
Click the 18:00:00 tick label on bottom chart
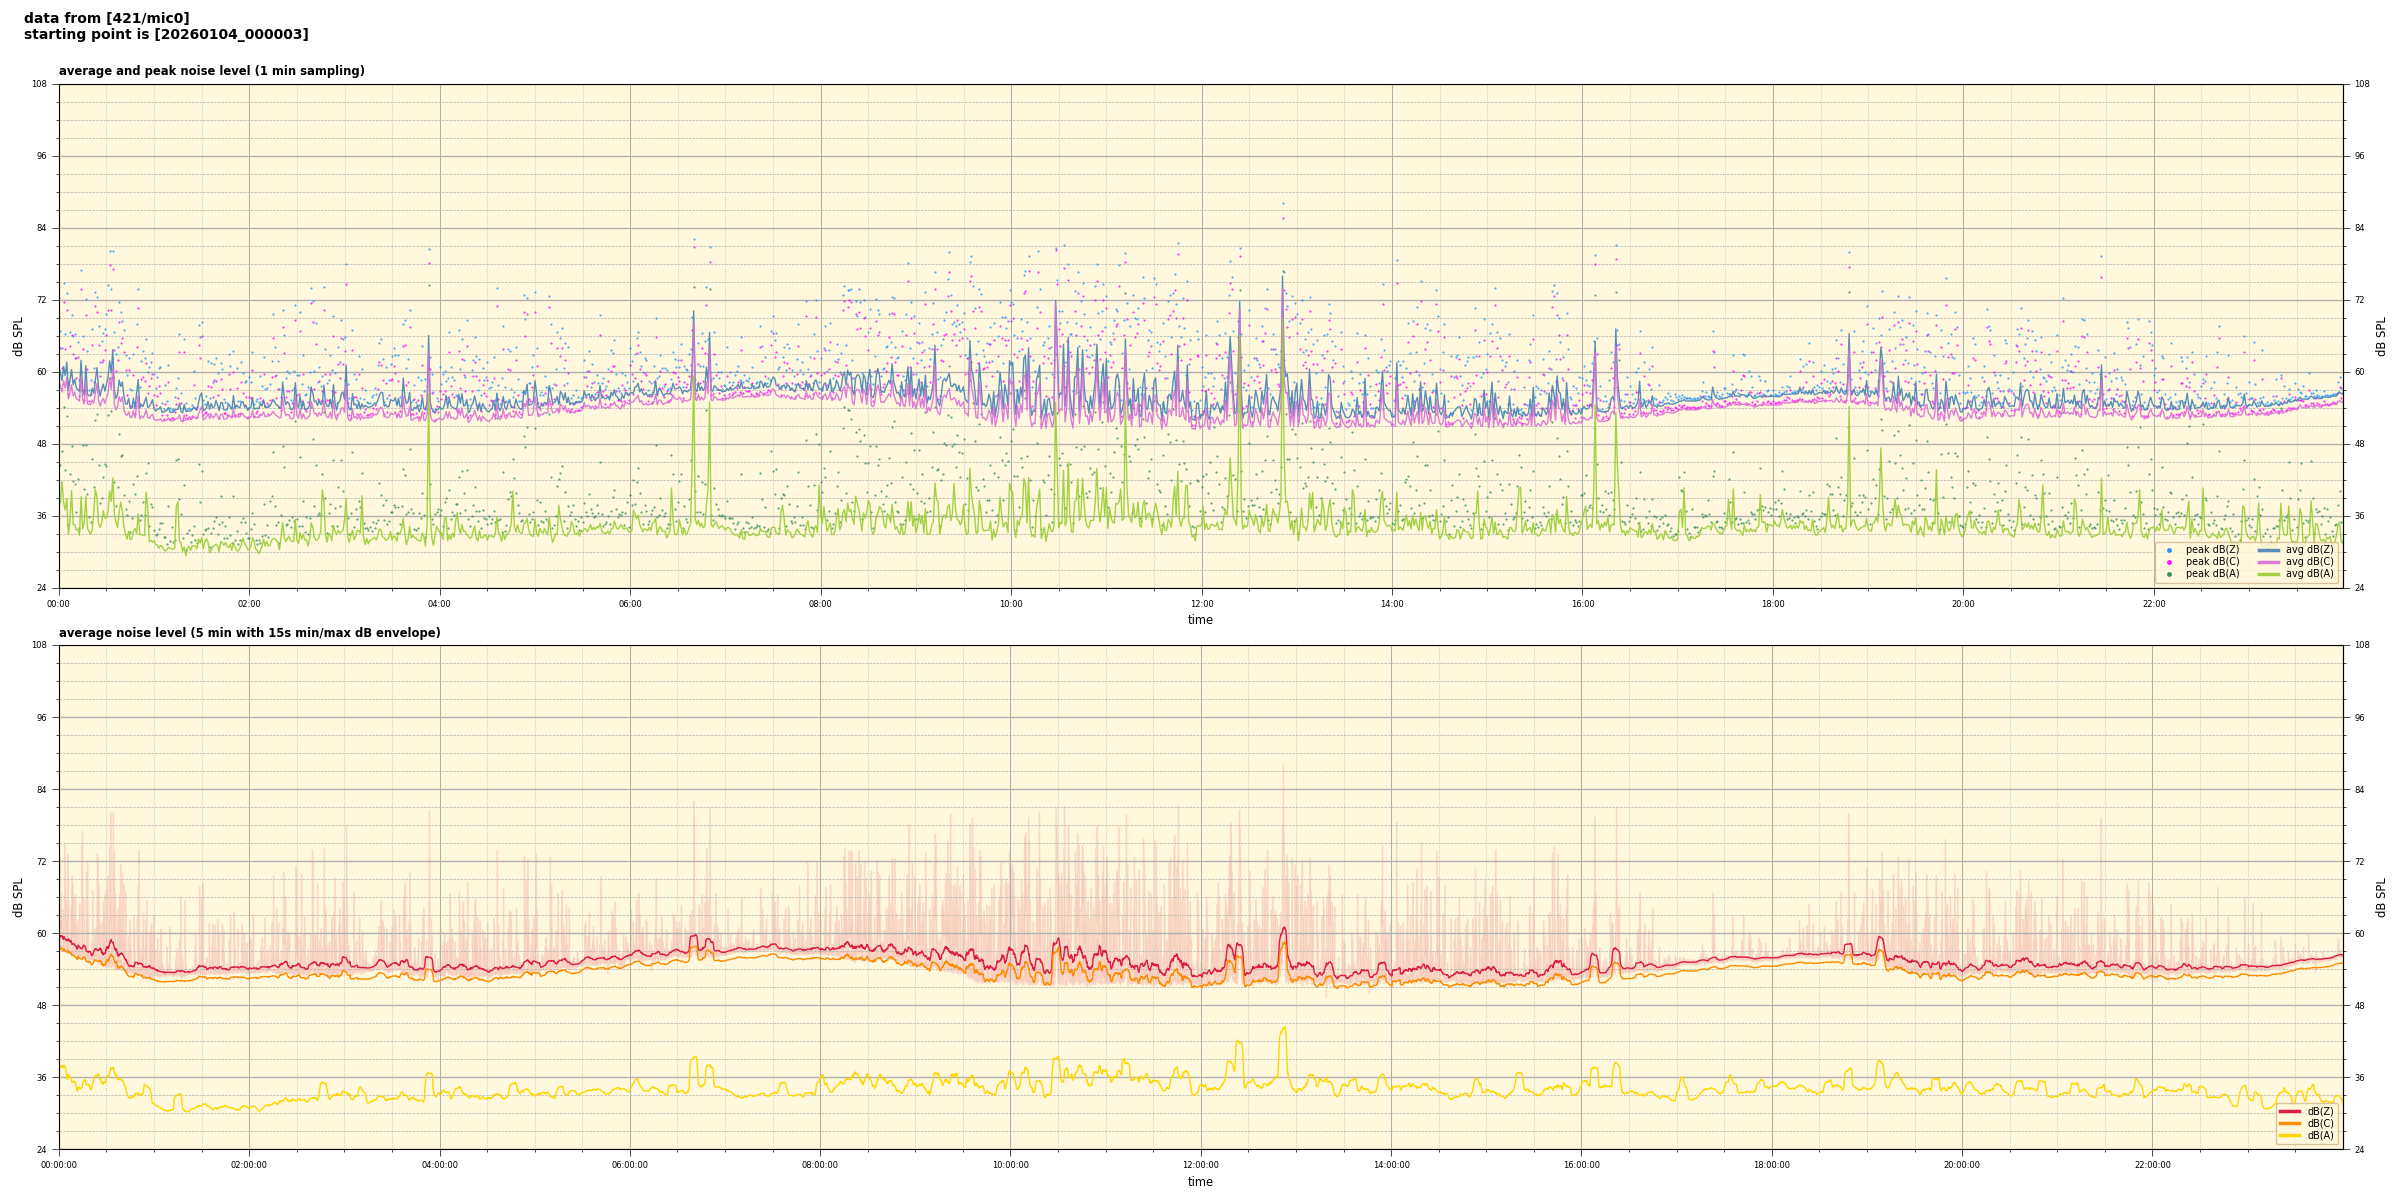point(1772,1165)
